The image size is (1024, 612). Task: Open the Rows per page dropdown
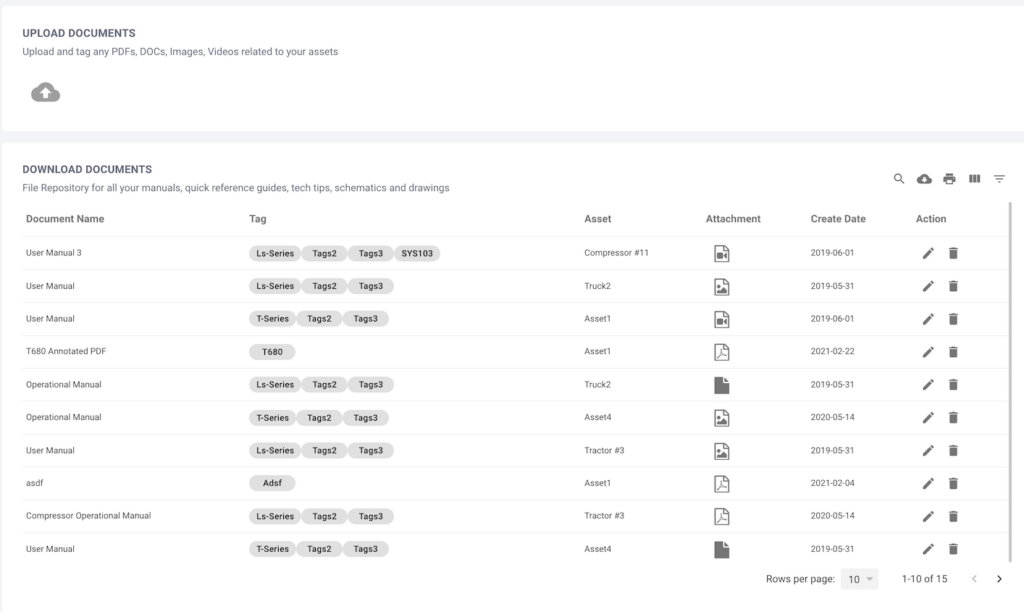(x=859, y=579)
